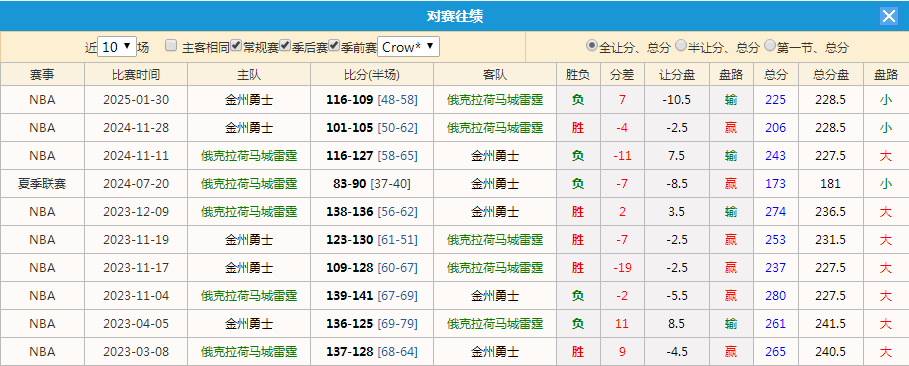This screenshot has height=366, width=909.
Task: Click total score 265 value
Action: pyautogui.click(x=776, y=351)
